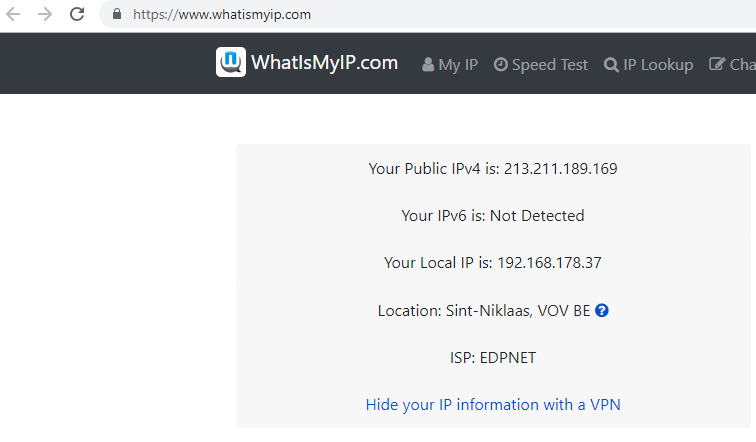
Task: Click the browser forward arrow
Action: 45,15
